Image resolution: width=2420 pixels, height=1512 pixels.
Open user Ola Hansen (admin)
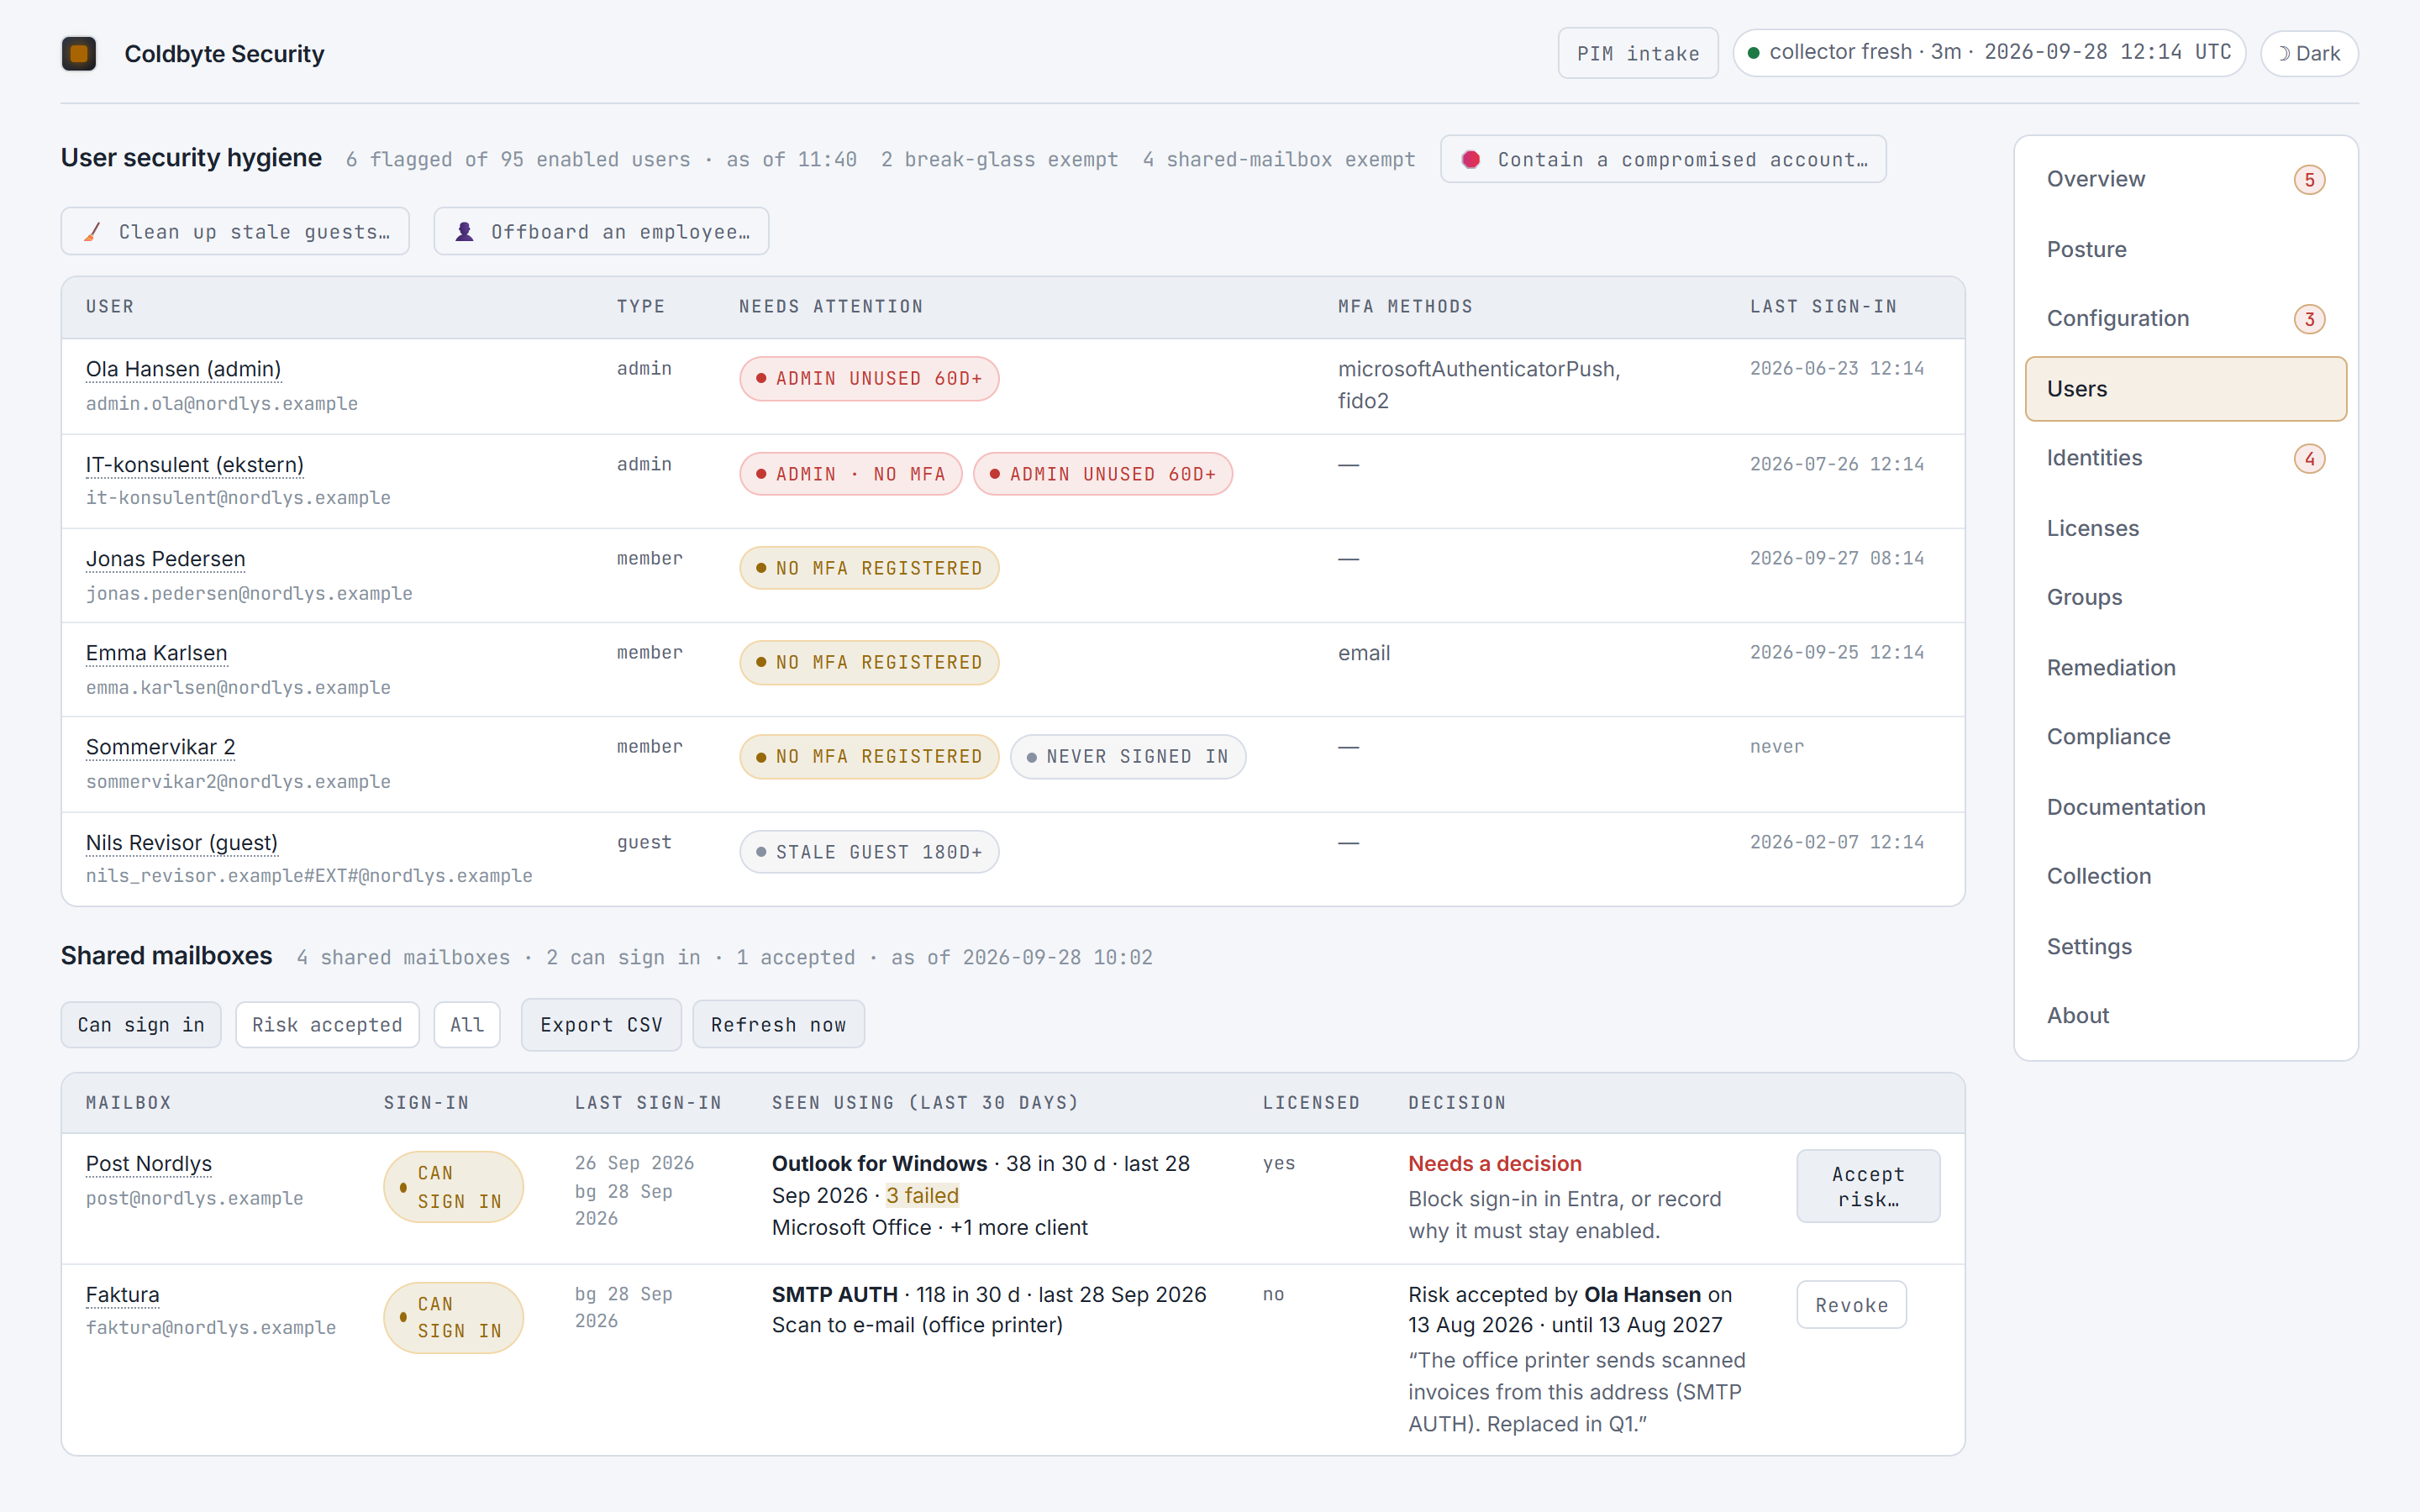183,369
